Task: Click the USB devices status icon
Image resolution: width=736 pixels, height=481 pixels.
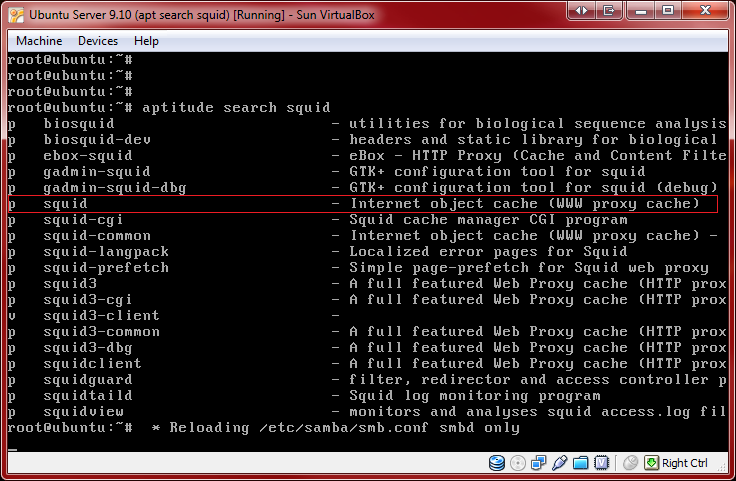Action: click(x=560, y=463)
